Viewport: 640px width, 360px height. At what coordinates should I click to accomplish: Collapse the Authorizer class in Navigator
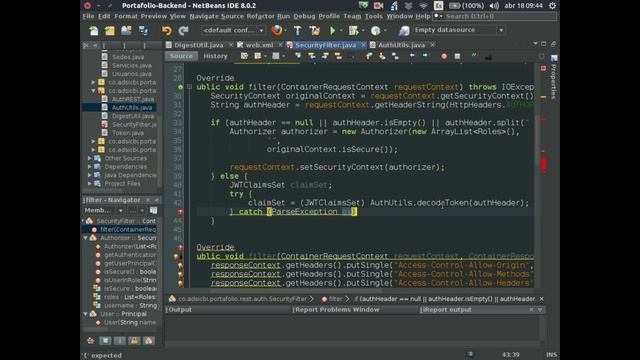85,238
